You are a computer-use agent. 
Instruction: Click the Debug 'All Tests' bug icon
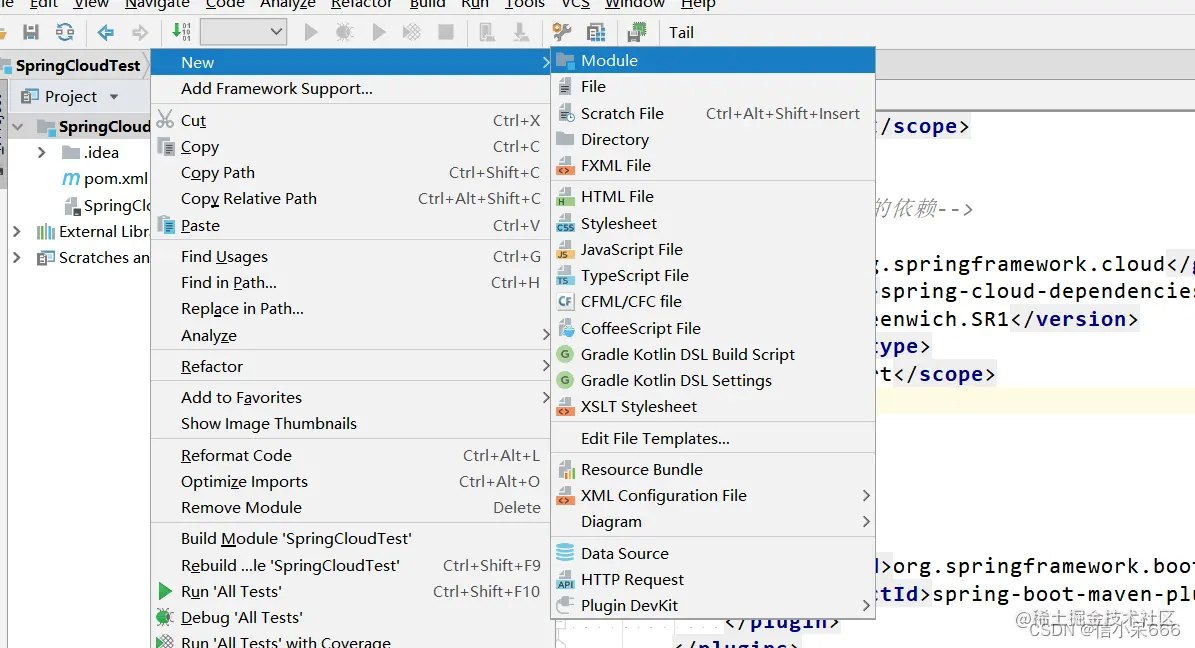coord(165,617)
